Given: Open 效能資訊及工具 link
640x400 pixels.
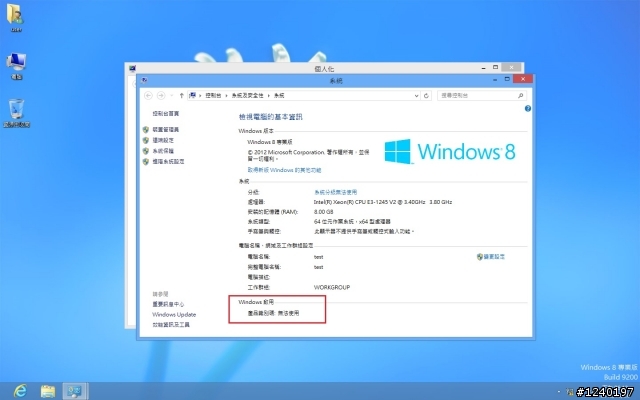Looking at the screenshot, I should tap(171, 324).
